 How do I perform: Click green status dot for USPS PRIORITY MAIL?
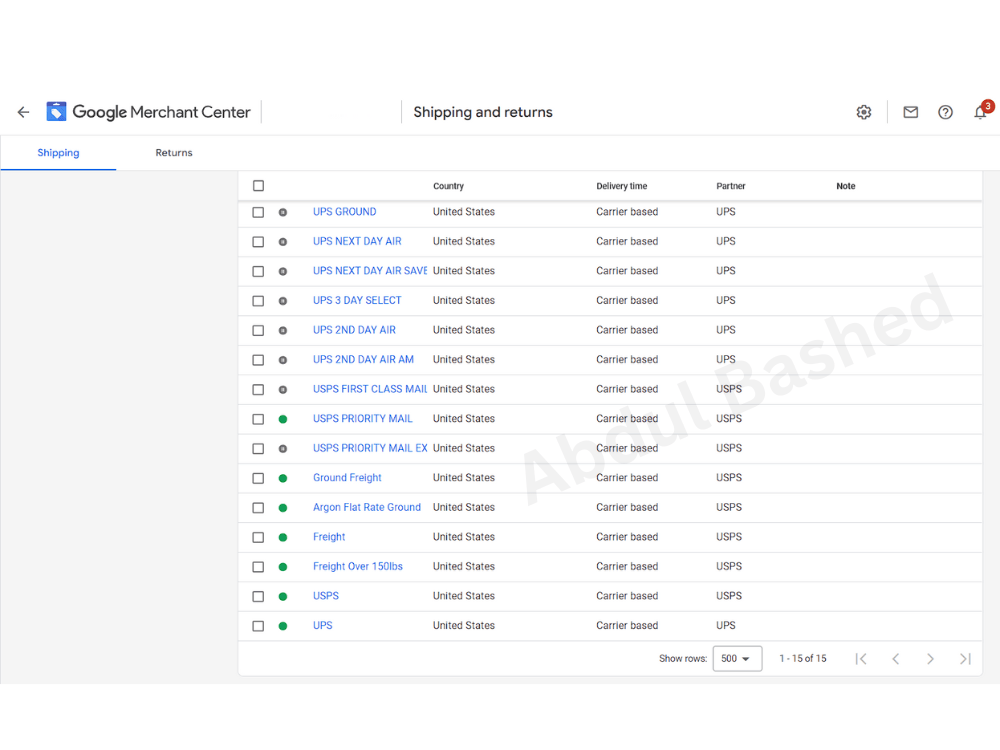tap(283, 419)
